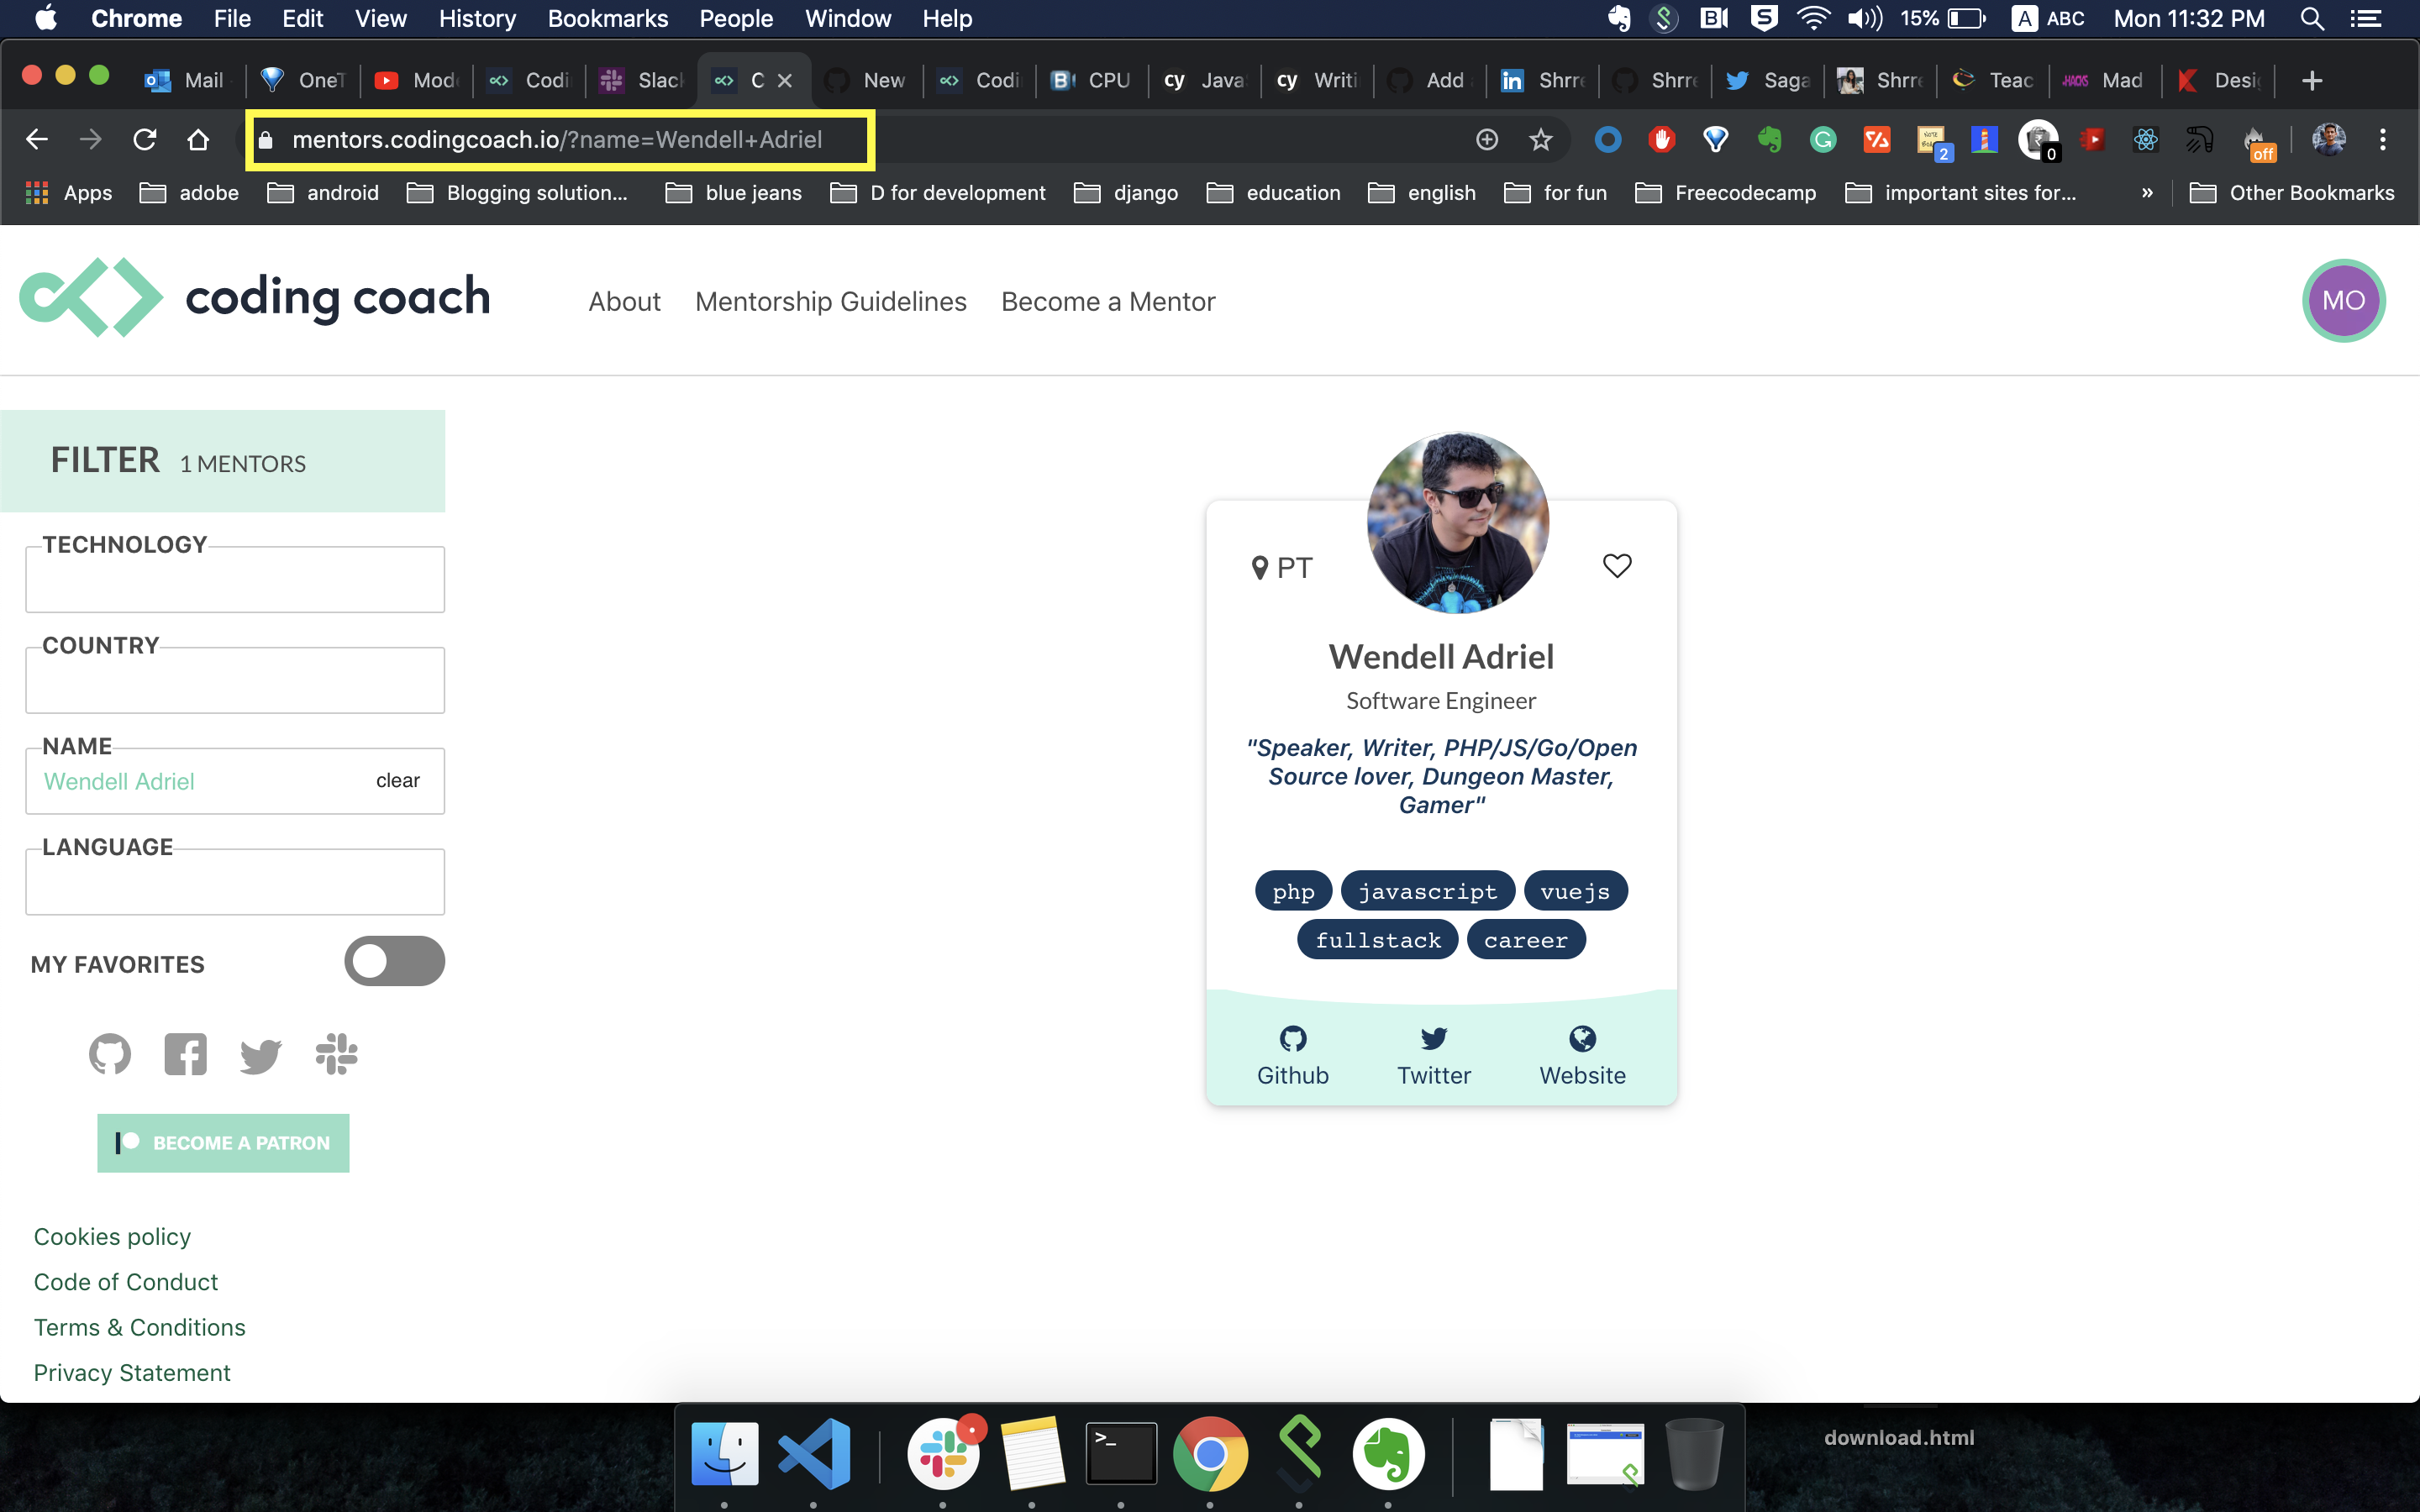Image resolution: width=2420 pixels, height=1512 pixels.
Task: Open the Cookies policy link
Action: (112, 1237)
